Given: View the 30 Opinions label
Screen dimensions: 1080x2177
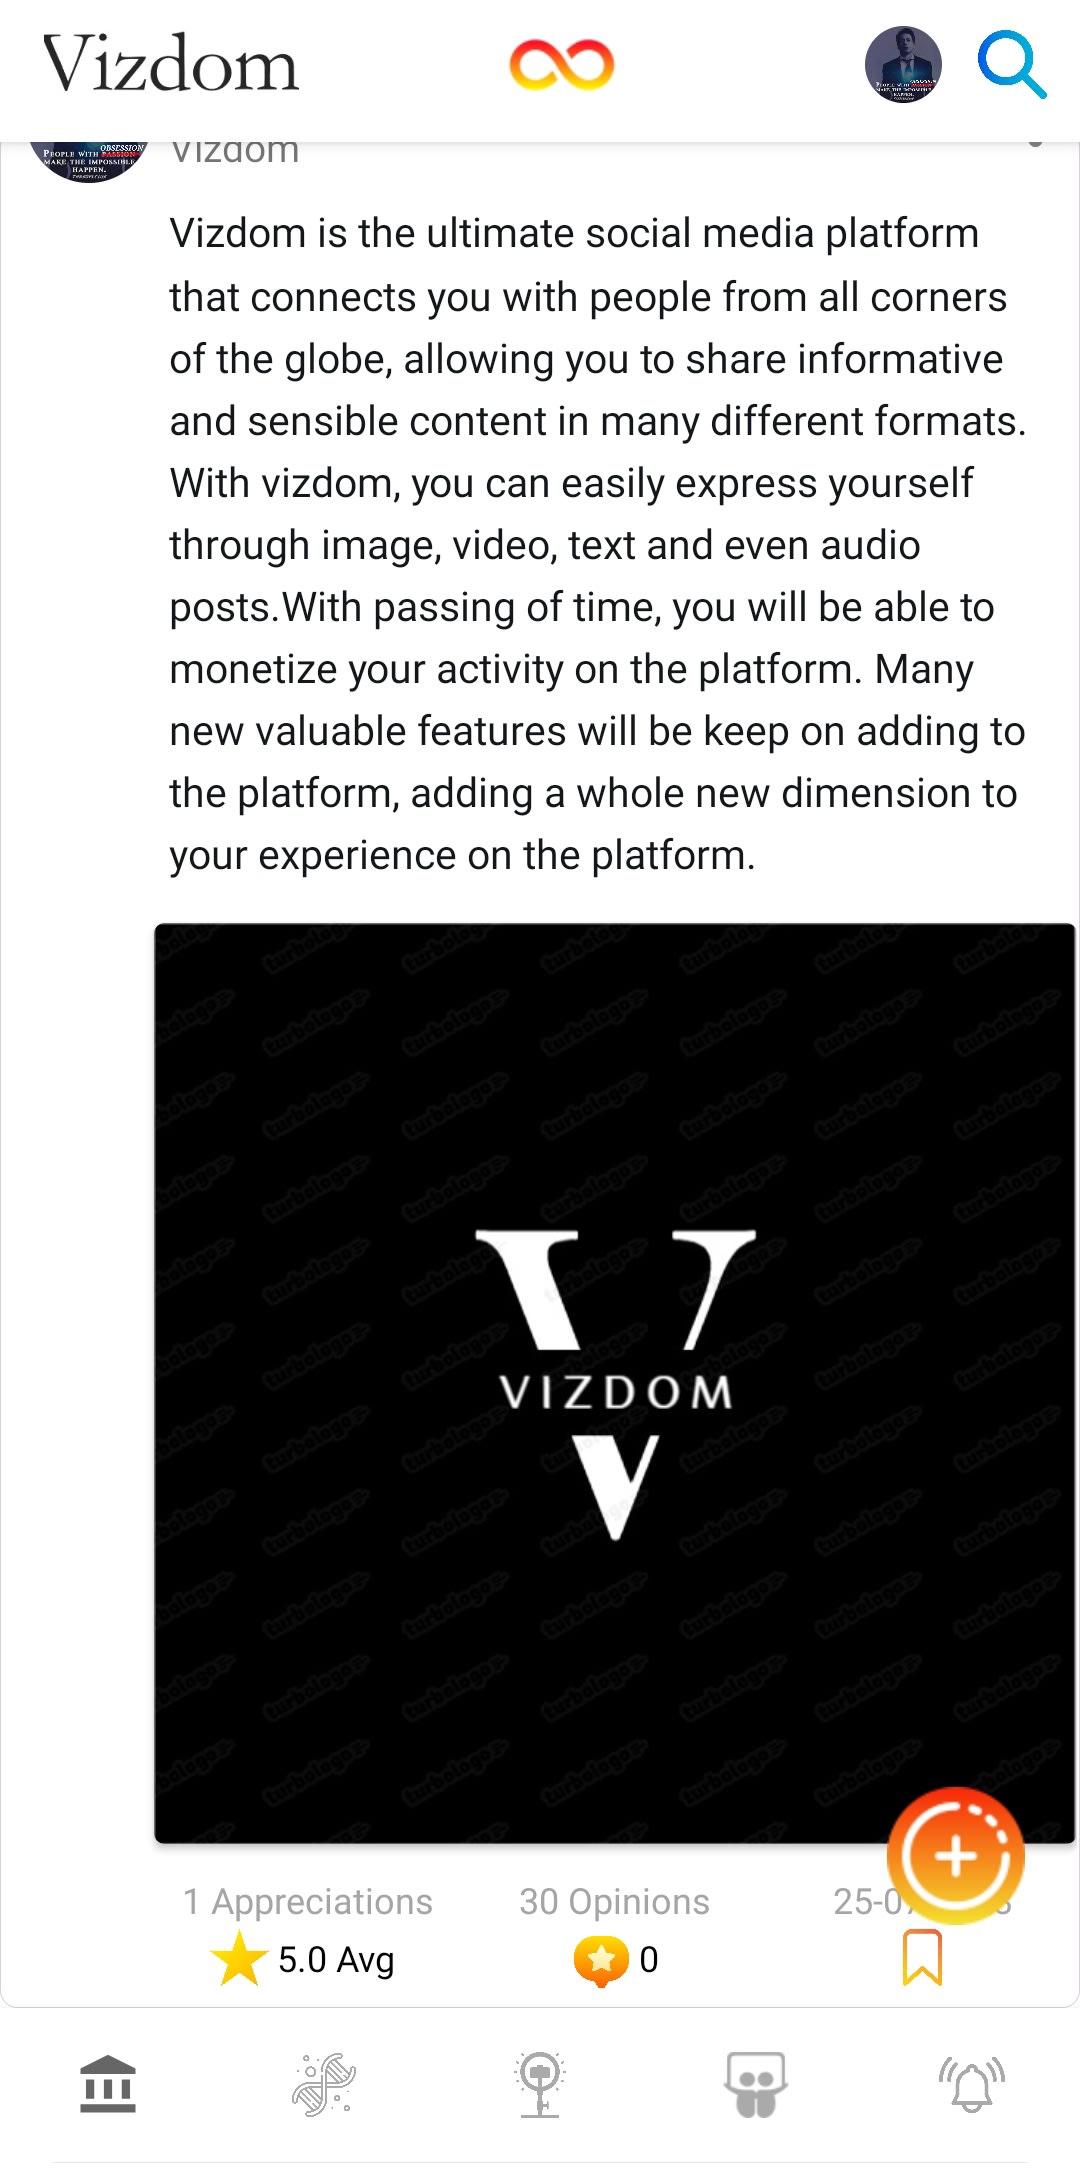Looking at the screenshot, I should click(x=614, y=1901).
